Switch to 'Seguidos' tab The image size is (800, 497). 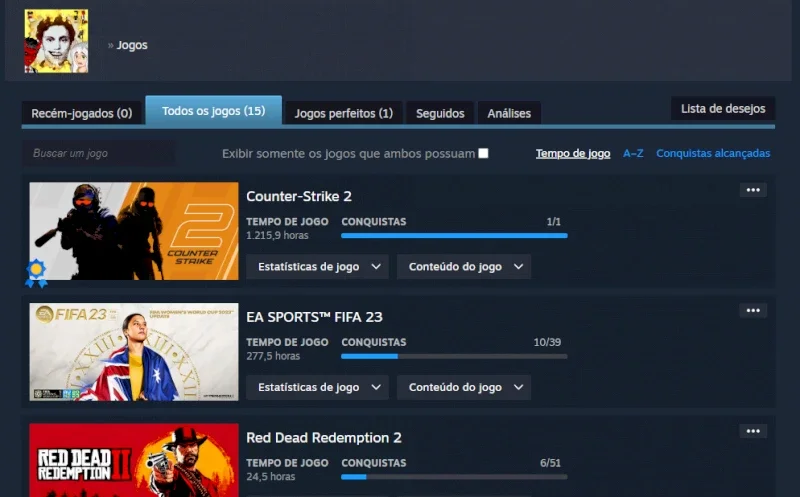point(440,113)
